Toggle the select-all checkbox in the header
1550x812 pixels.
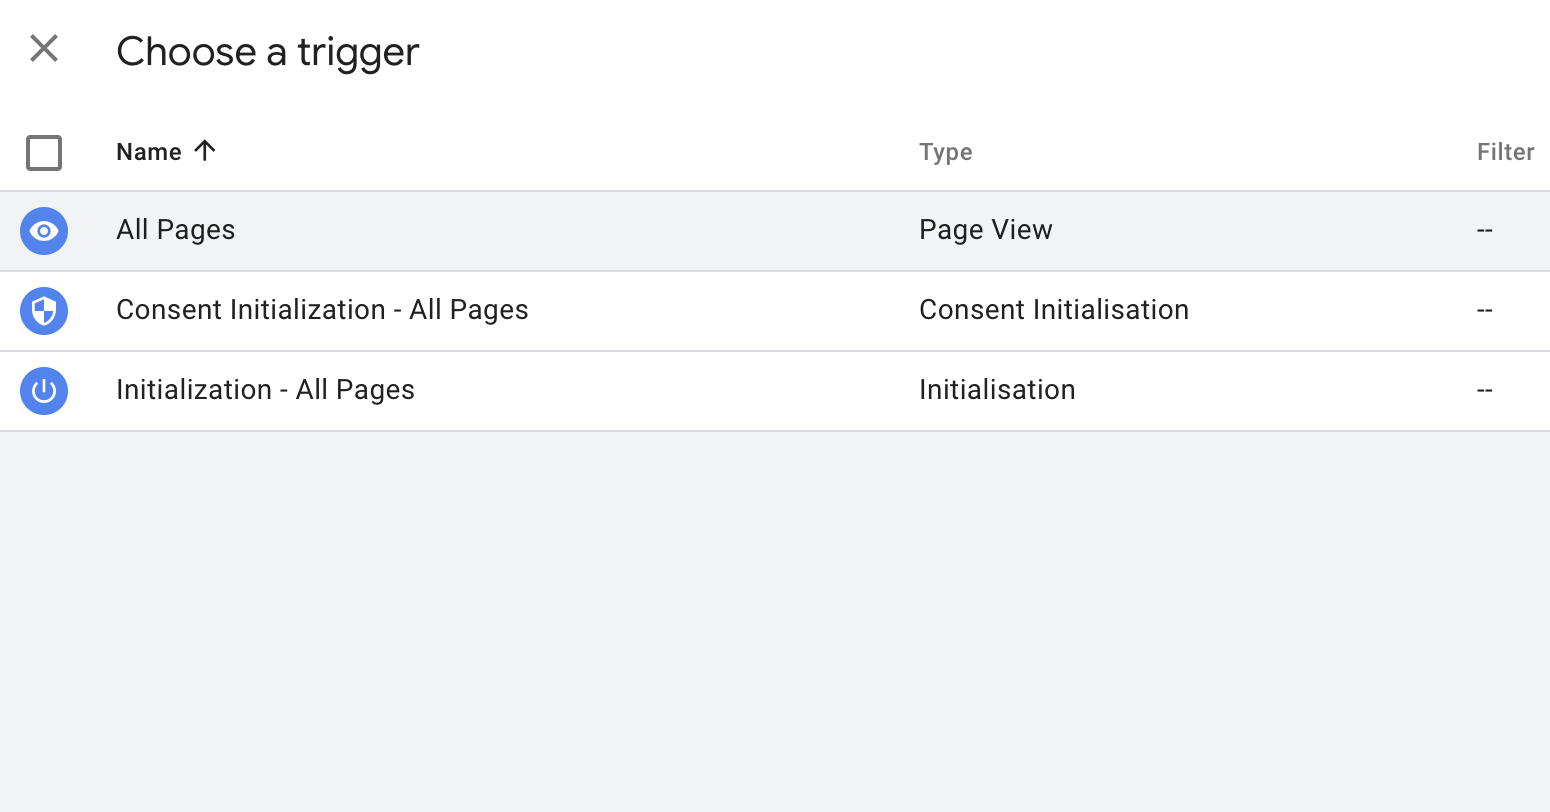[x=44, y=152]
